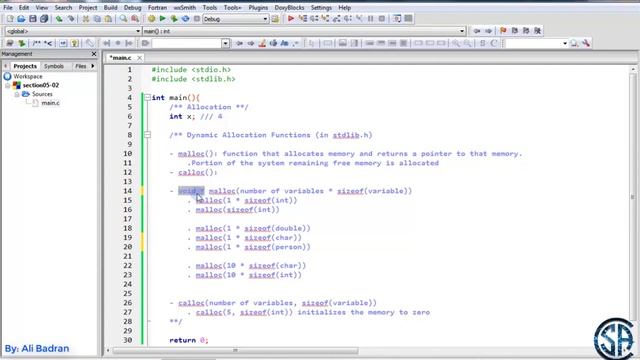Switch to the Symbols tab

[x=53, y=66]
